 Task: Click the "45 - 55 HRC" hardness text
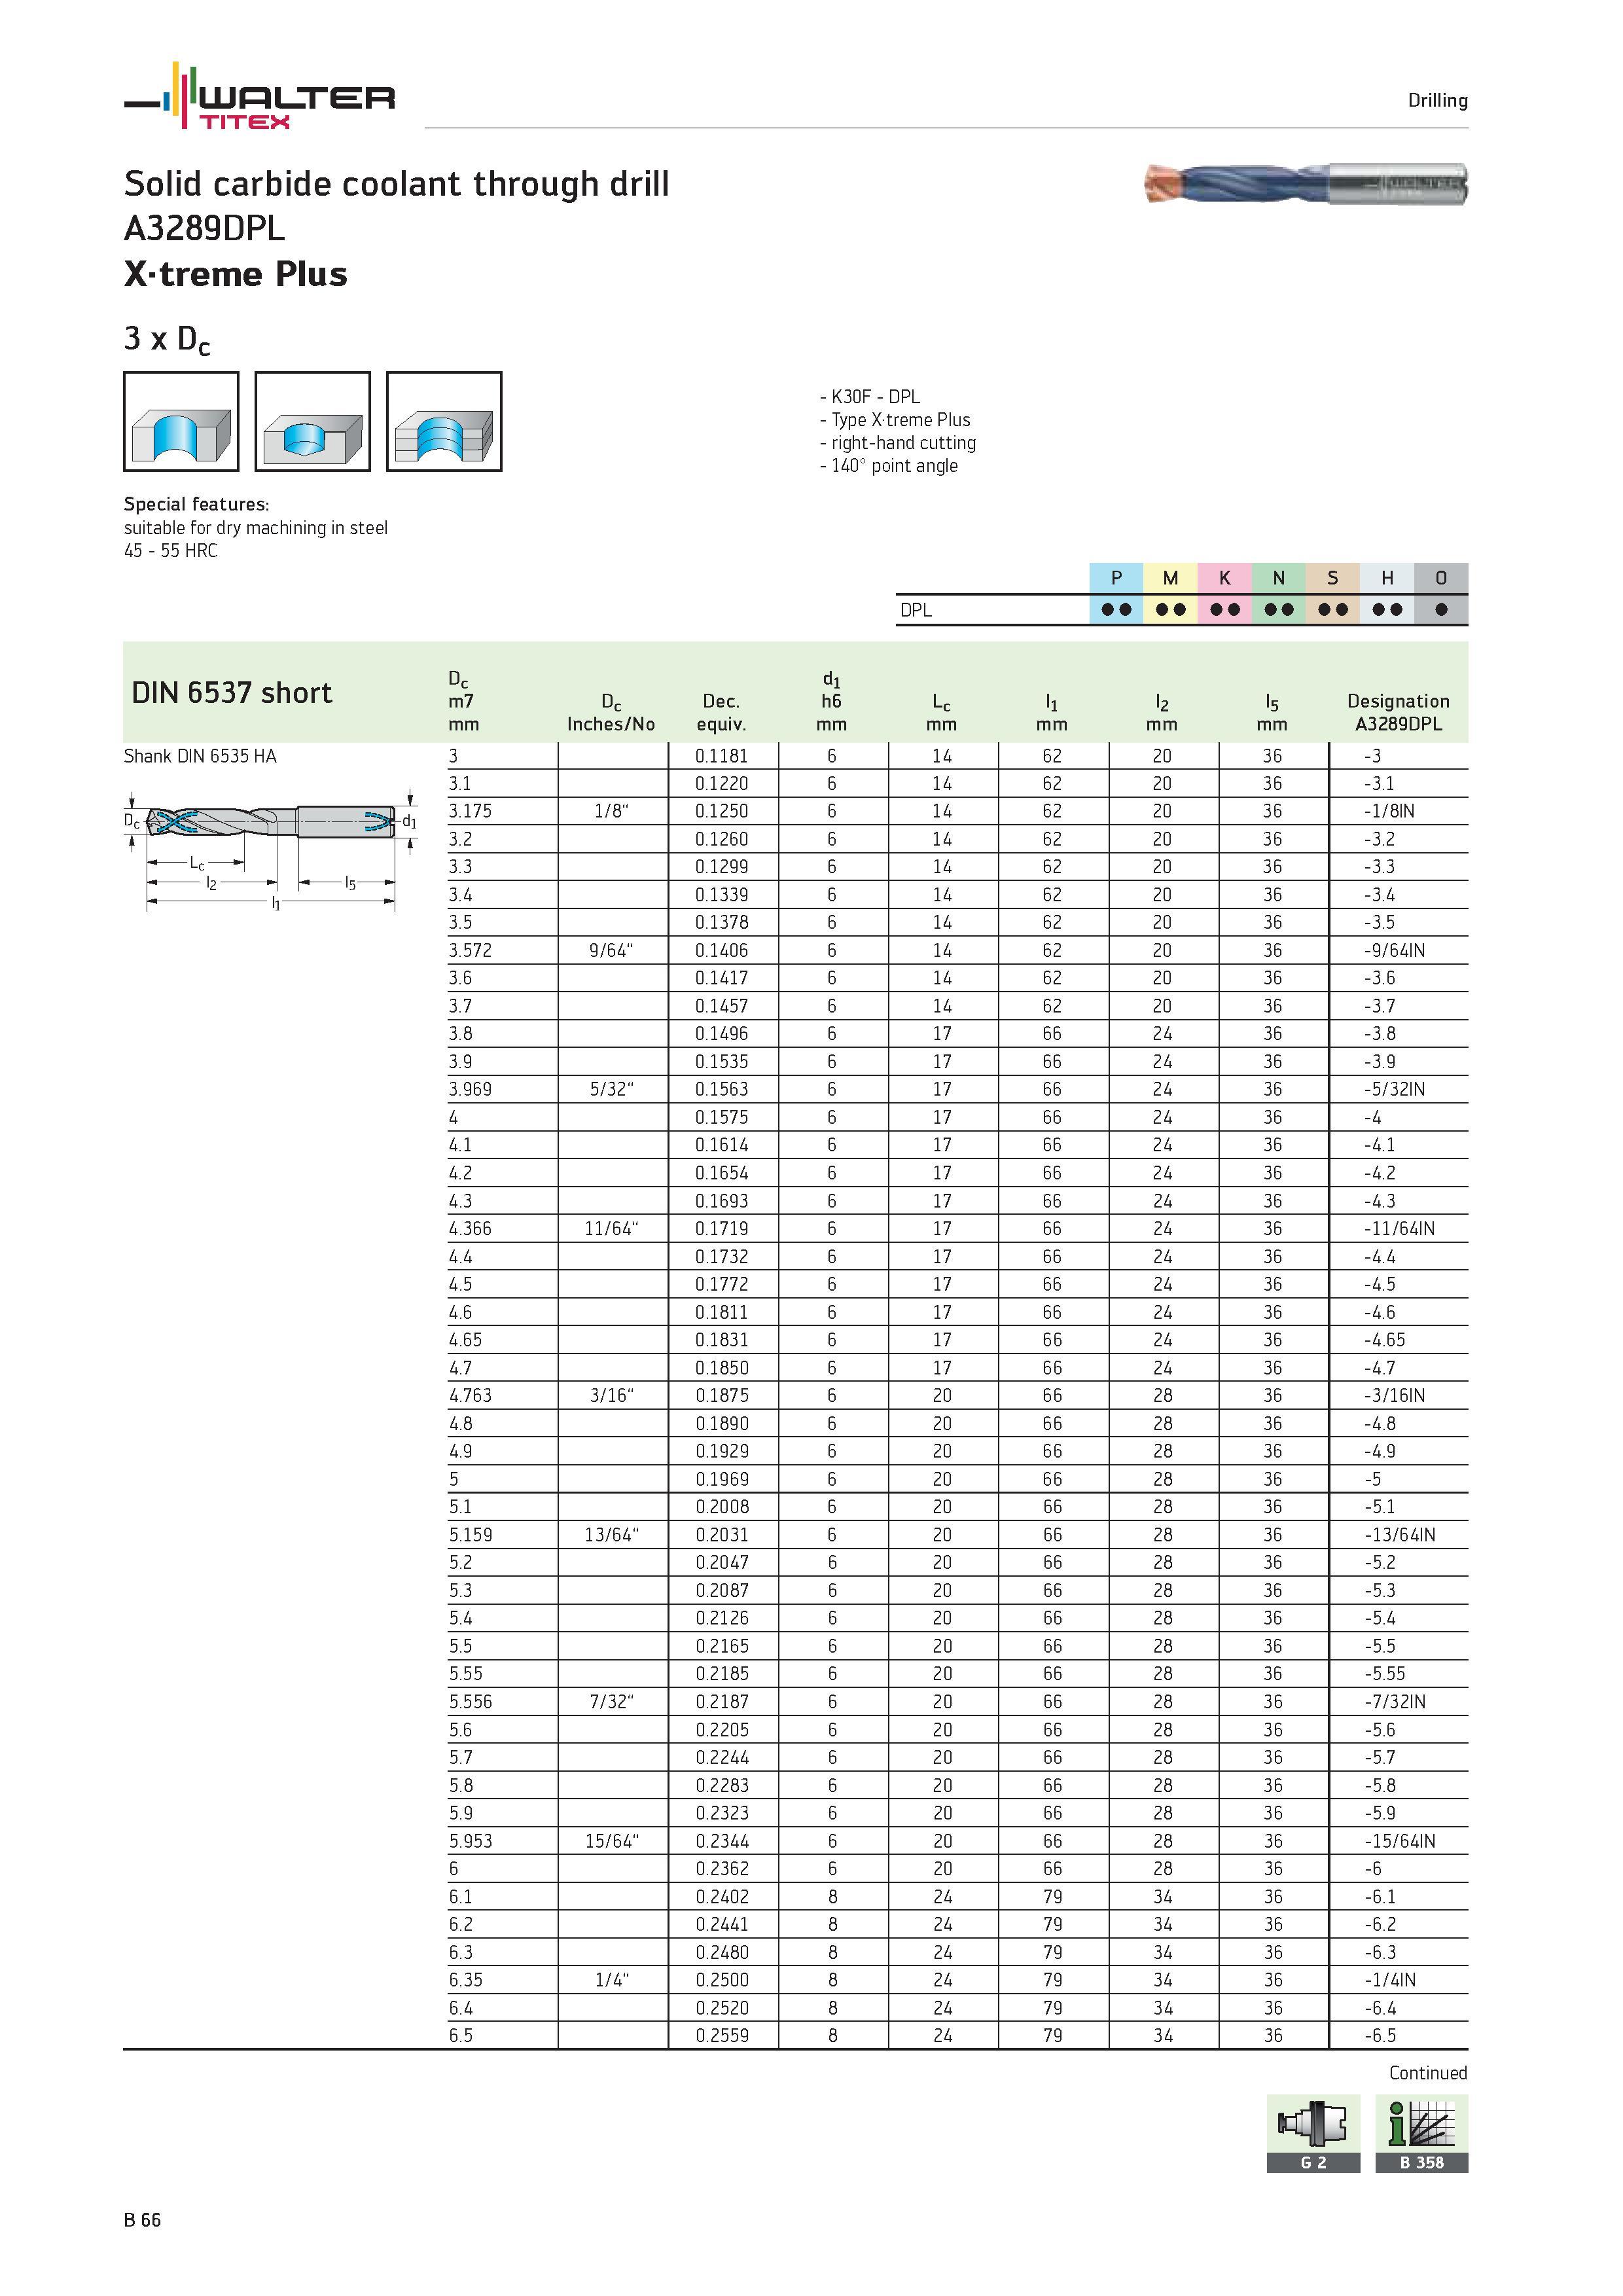click(x=170, y=551)
